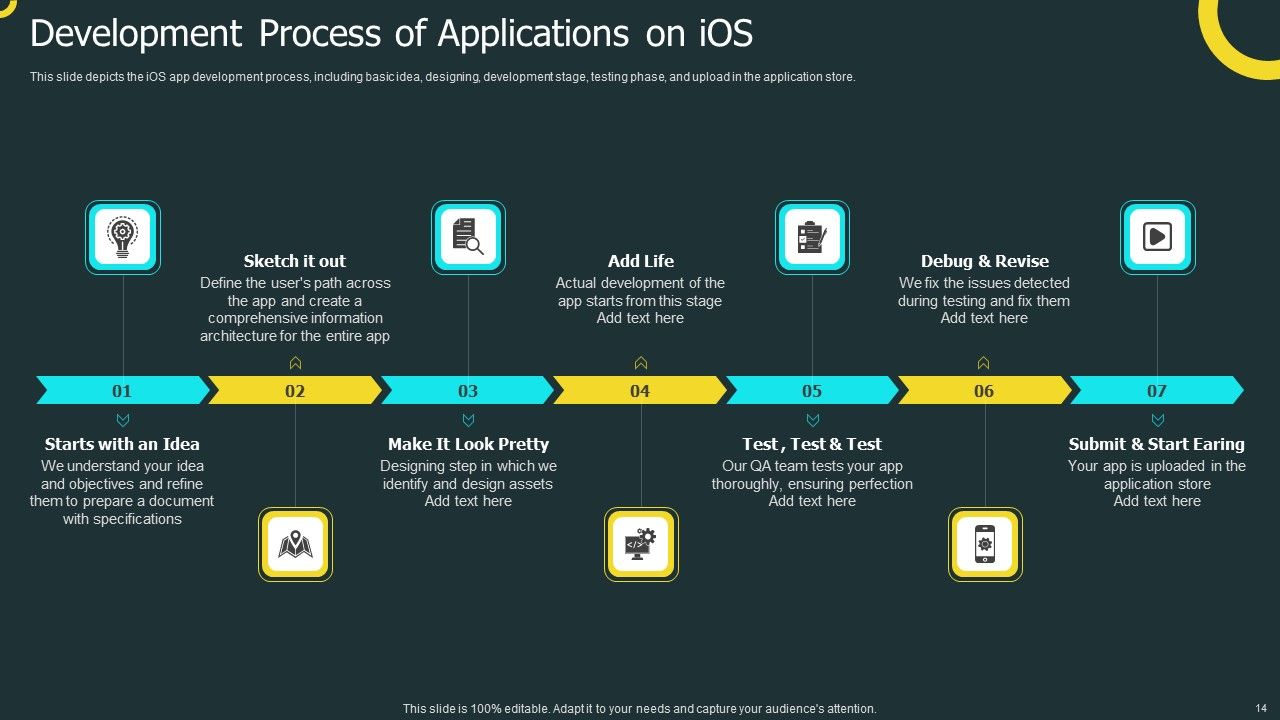1280x720 pixels.
Task: Click footer text 'This slide is 100% editable'
Action: [640, 708]
